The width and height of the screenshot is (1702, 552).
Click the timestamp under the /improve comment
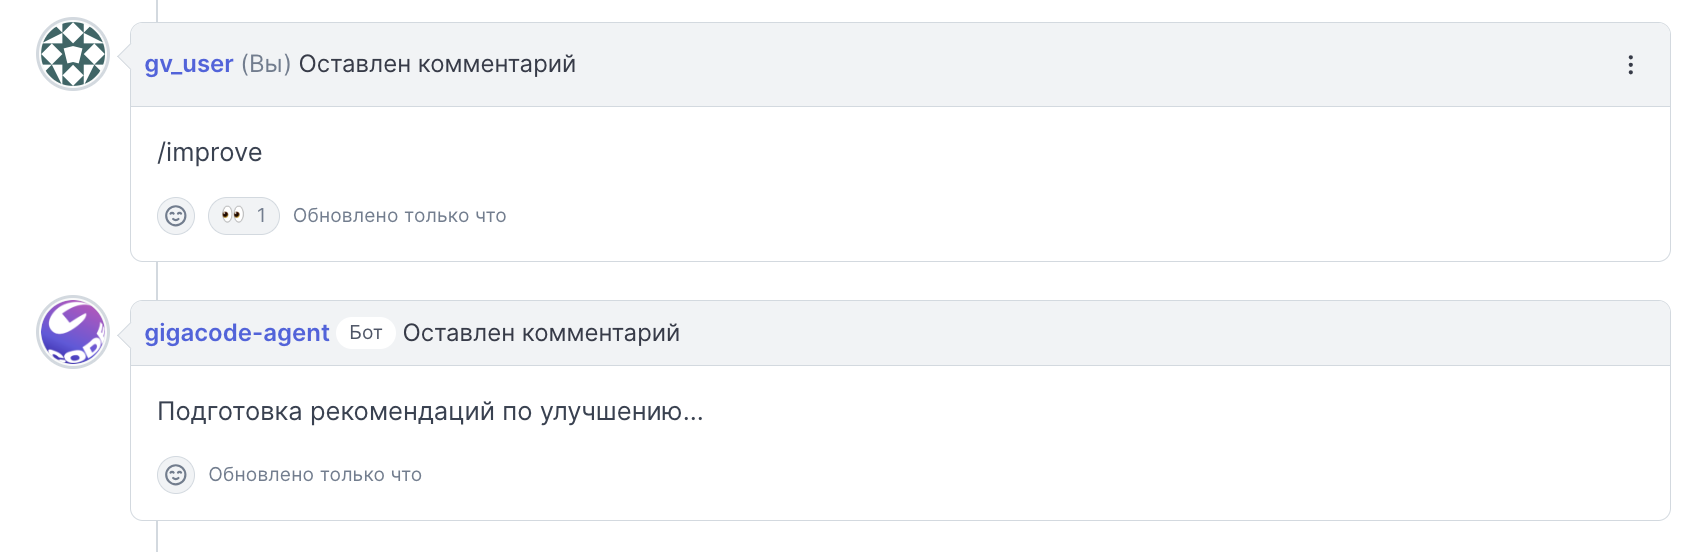400,216
